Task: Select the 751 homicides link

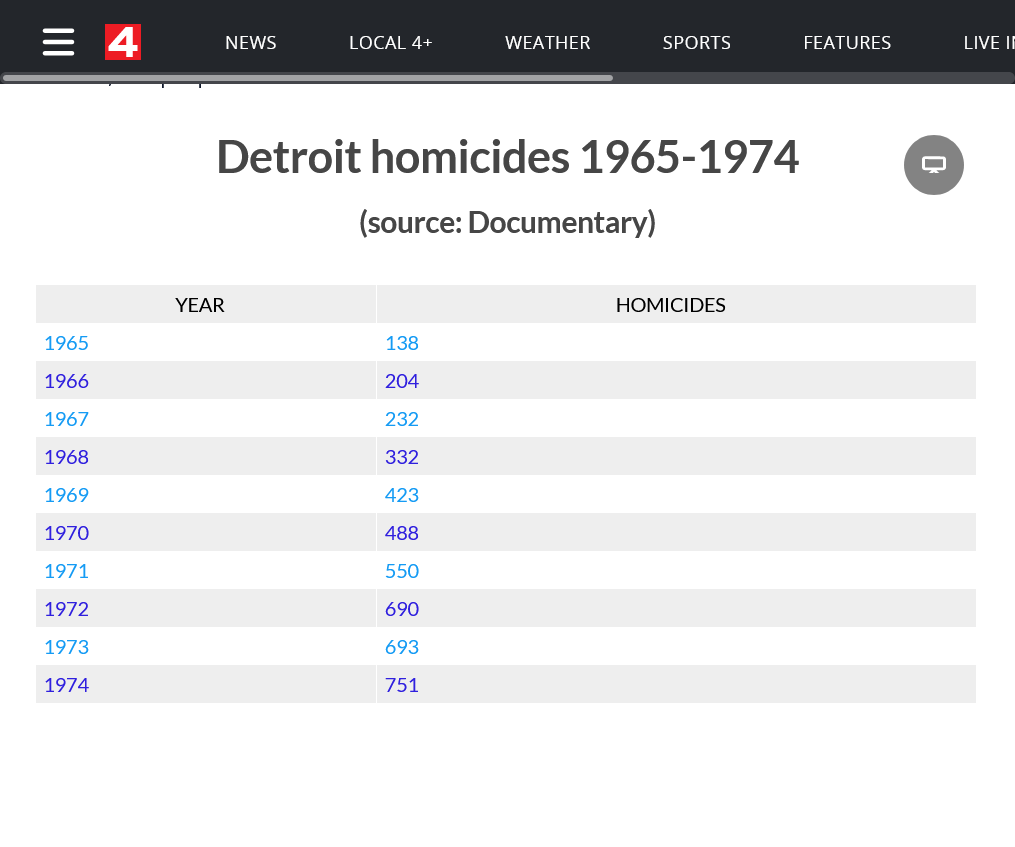Action: tap(401, 685)
